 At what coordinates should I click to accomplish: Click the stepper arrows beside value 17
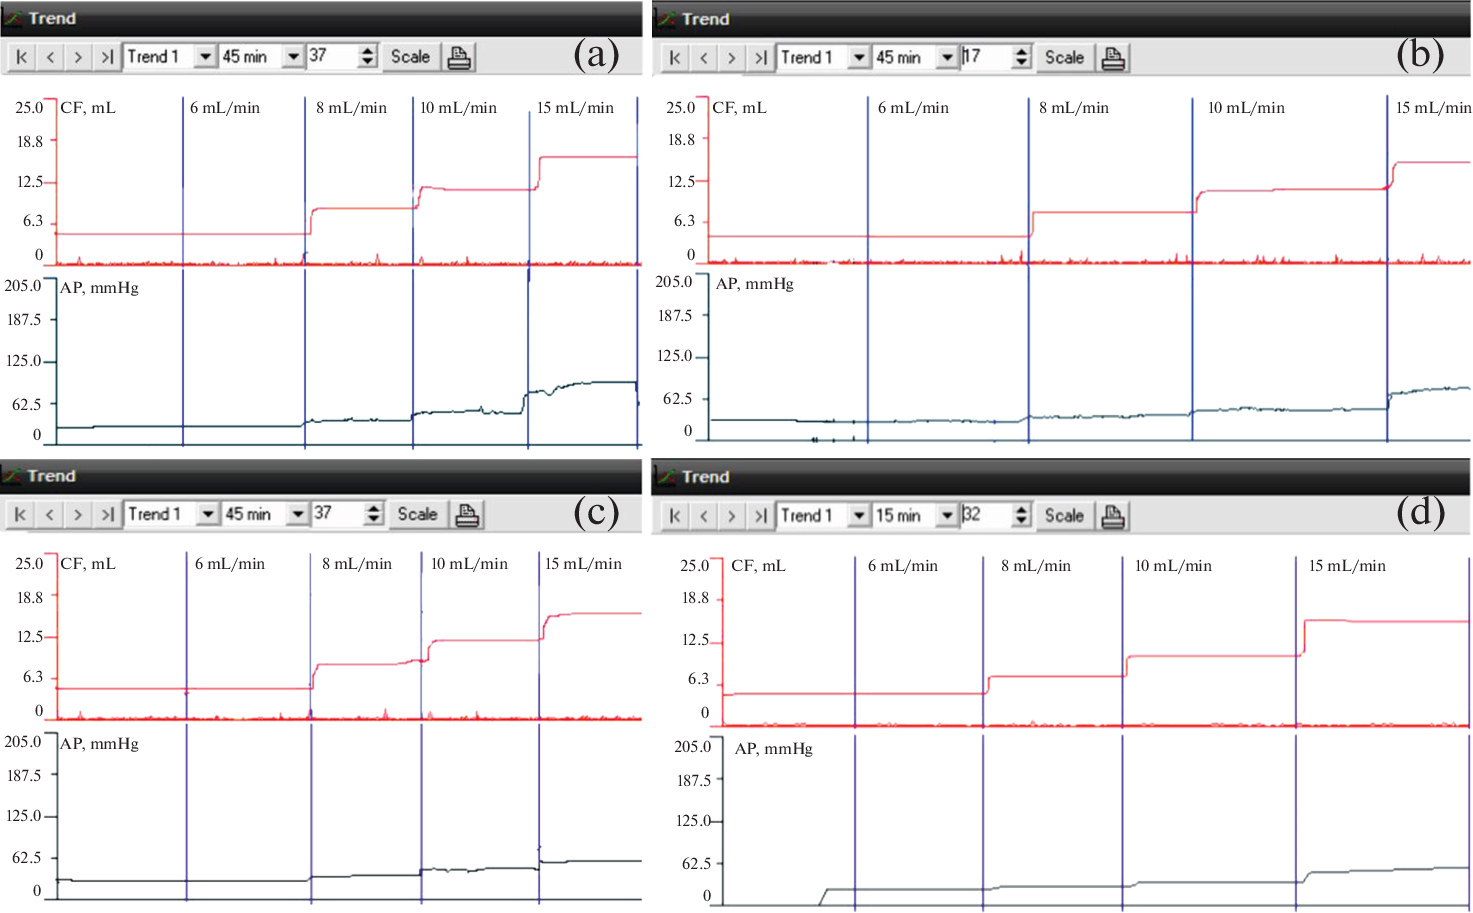click(x=1021, y=58)
